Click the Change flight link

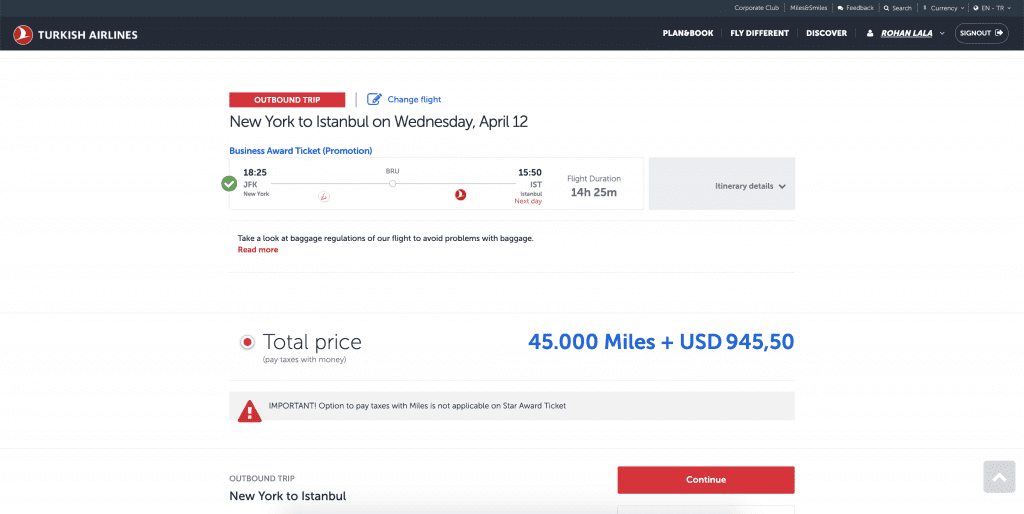(x=414, y=100)
